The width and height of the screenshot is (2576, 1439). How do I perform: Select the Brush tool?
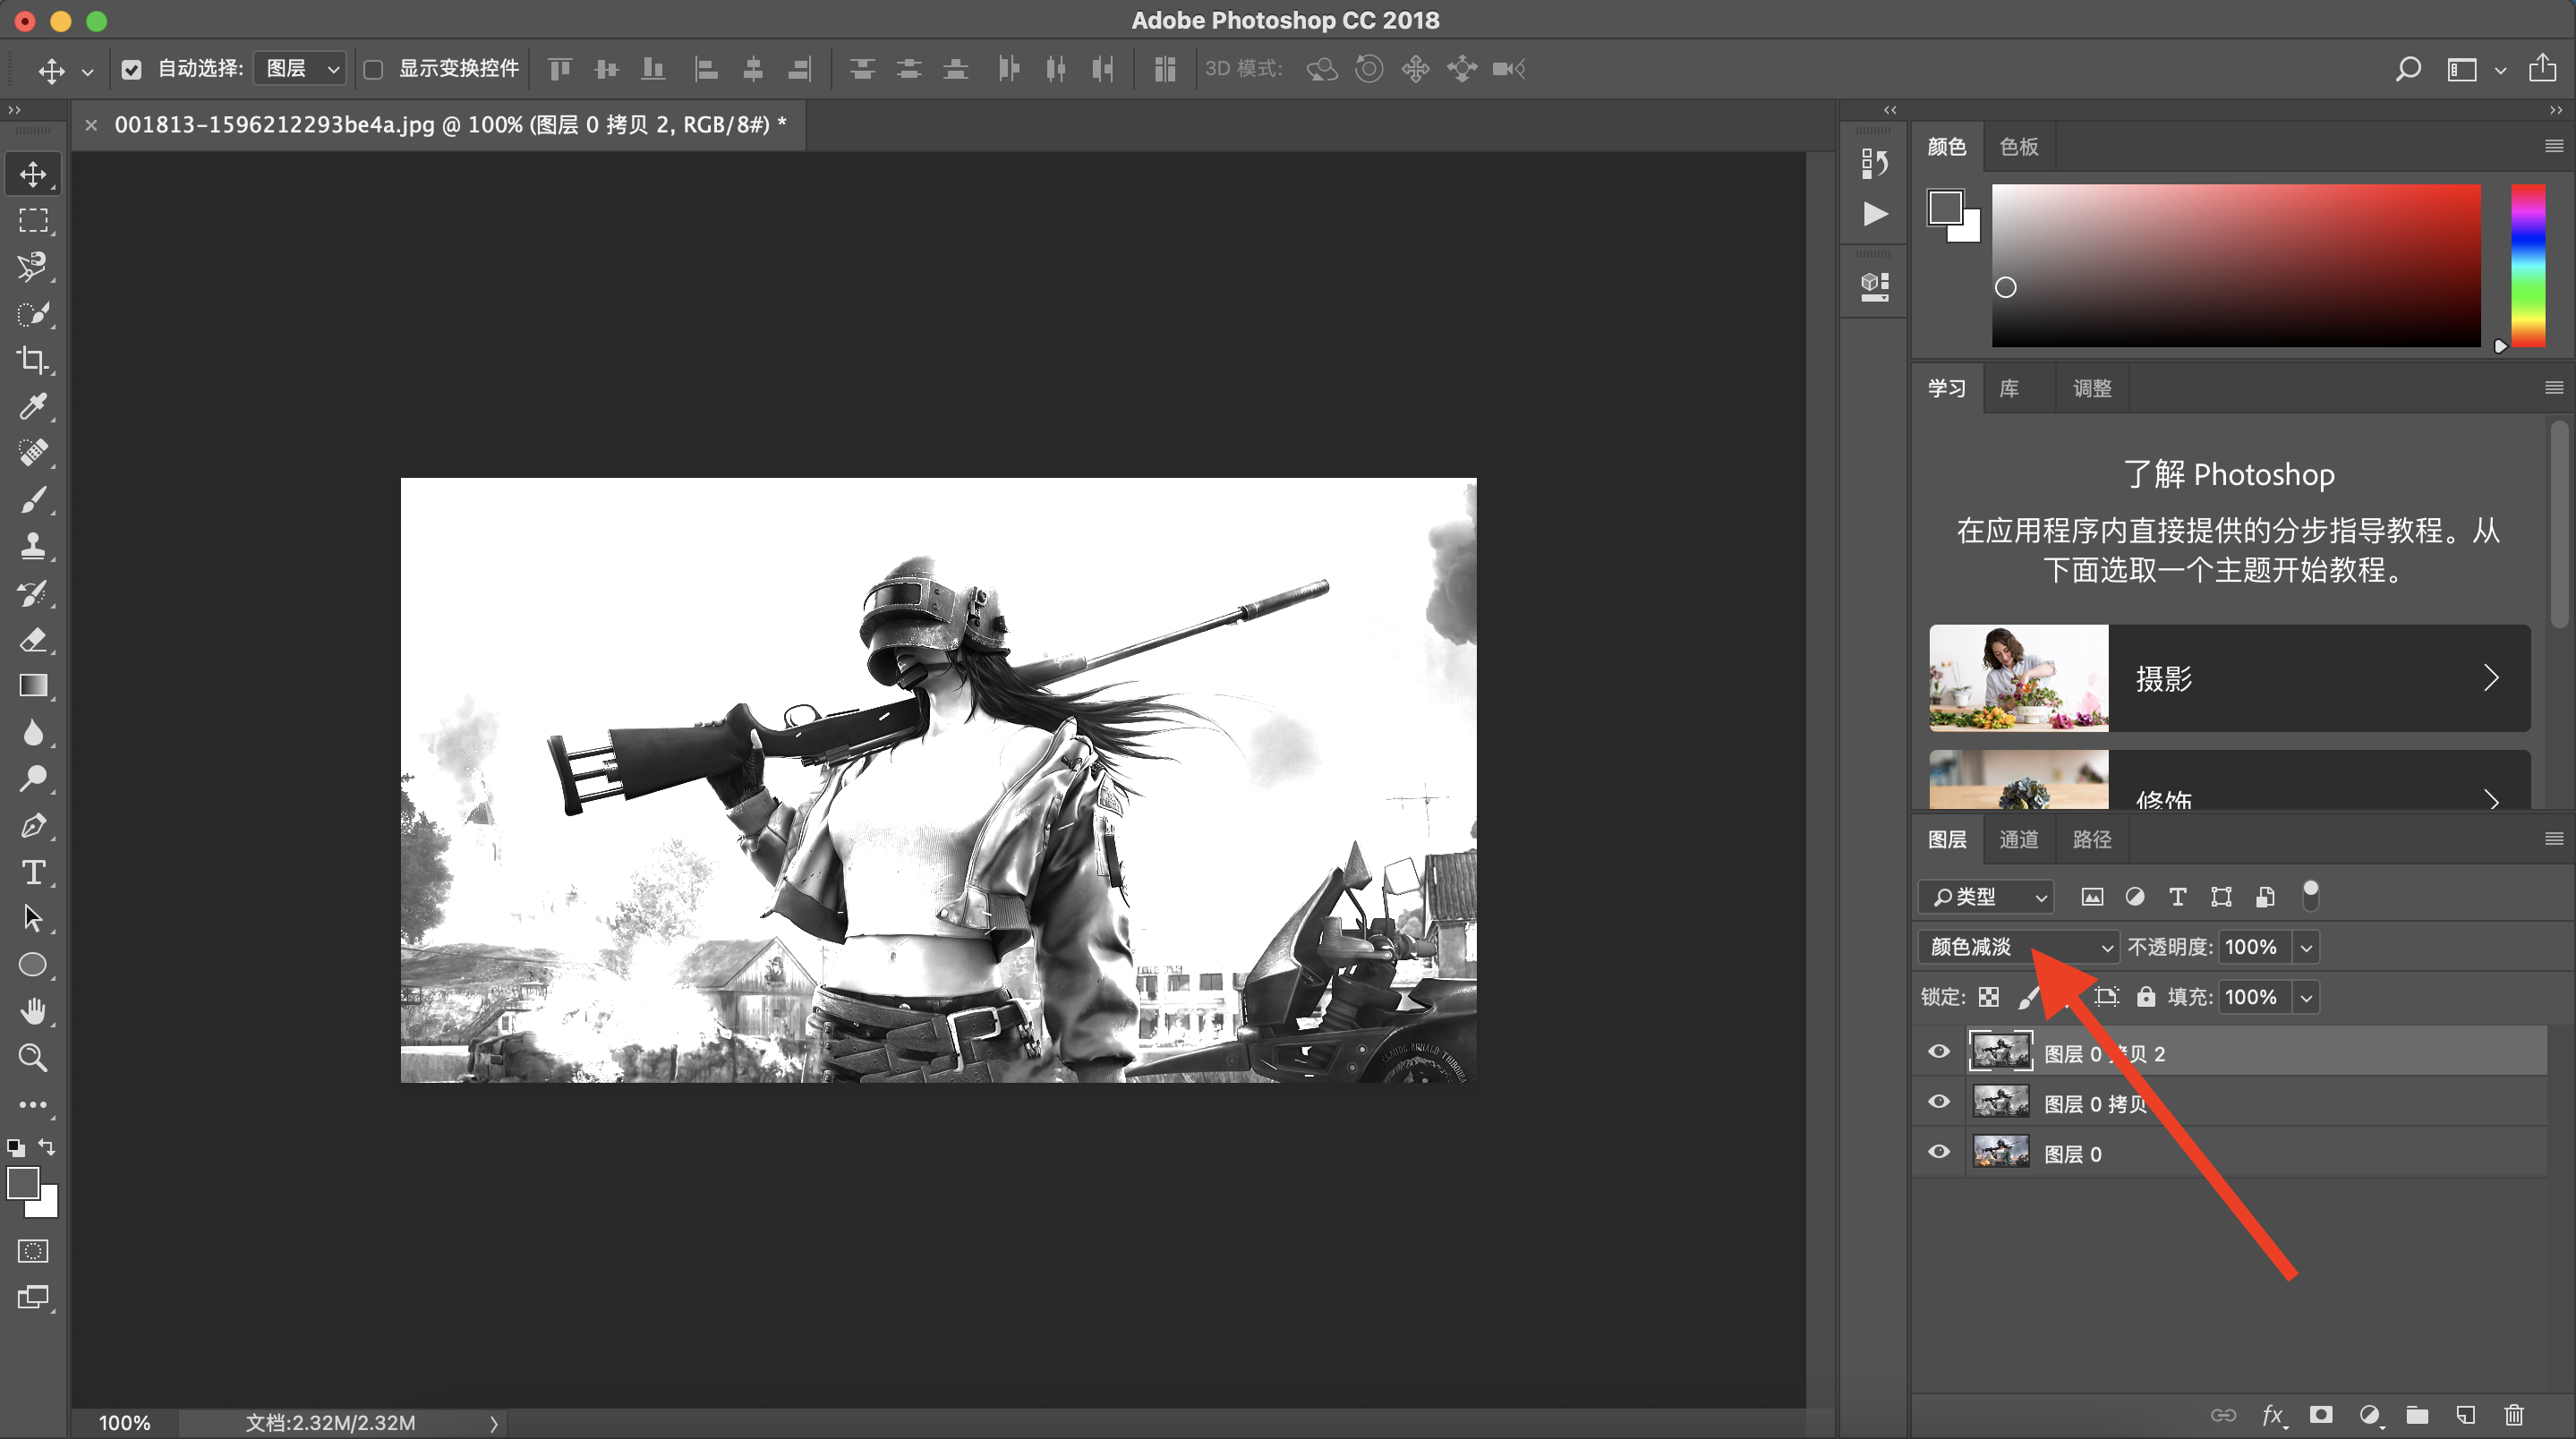[33, 500]
